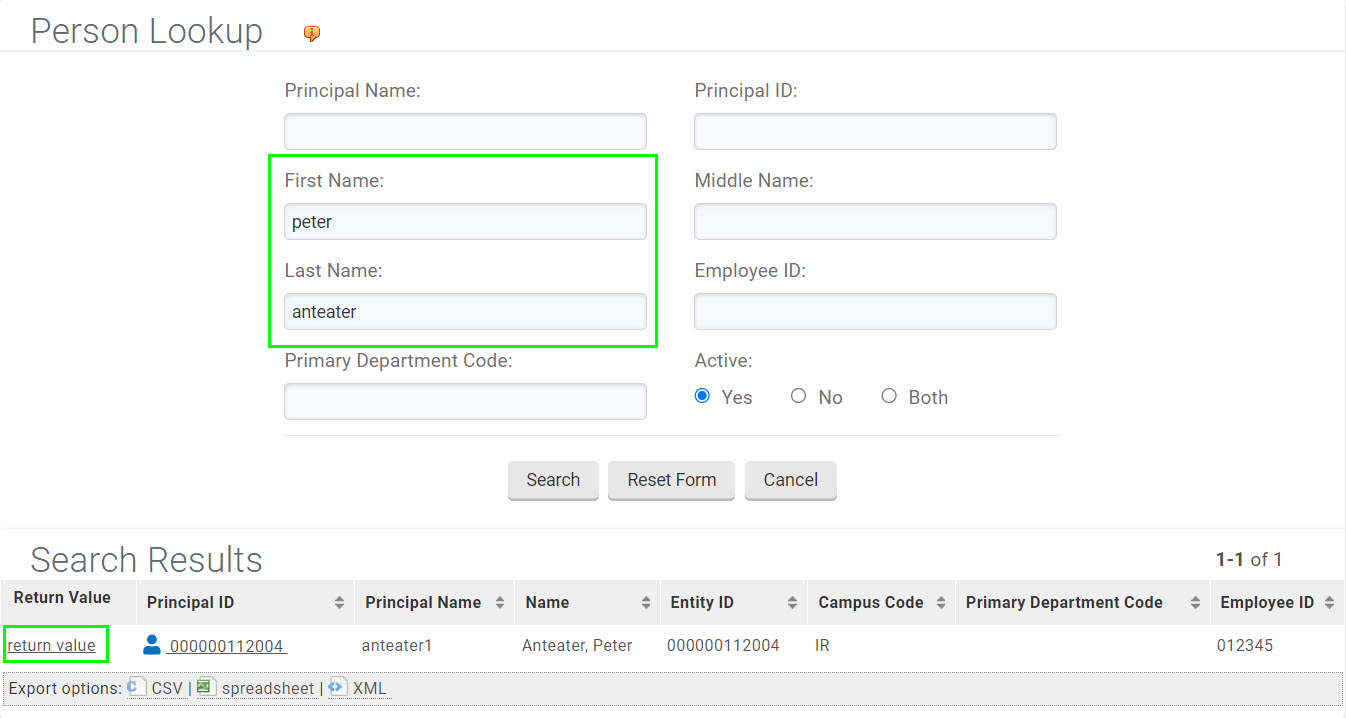Click the Last Name field containing anteater
The height and width of the screenshot is (718, 1346).
coord(465,312)
